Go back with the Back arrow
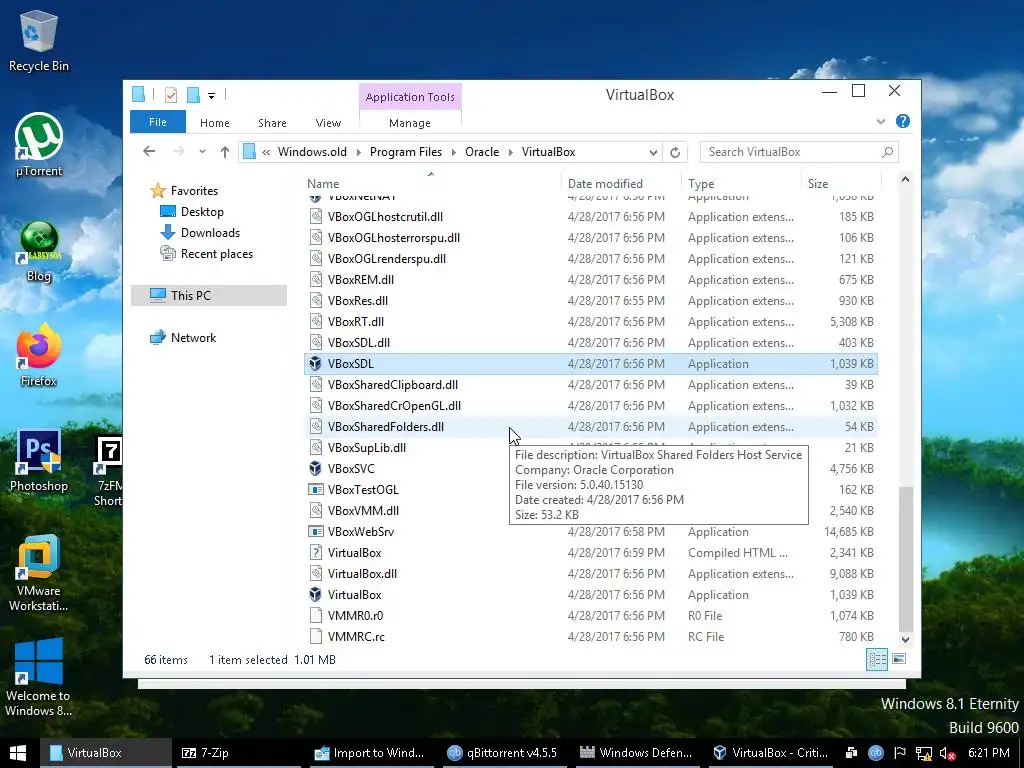The image size is (1024, 768). (x=150, y=152)
